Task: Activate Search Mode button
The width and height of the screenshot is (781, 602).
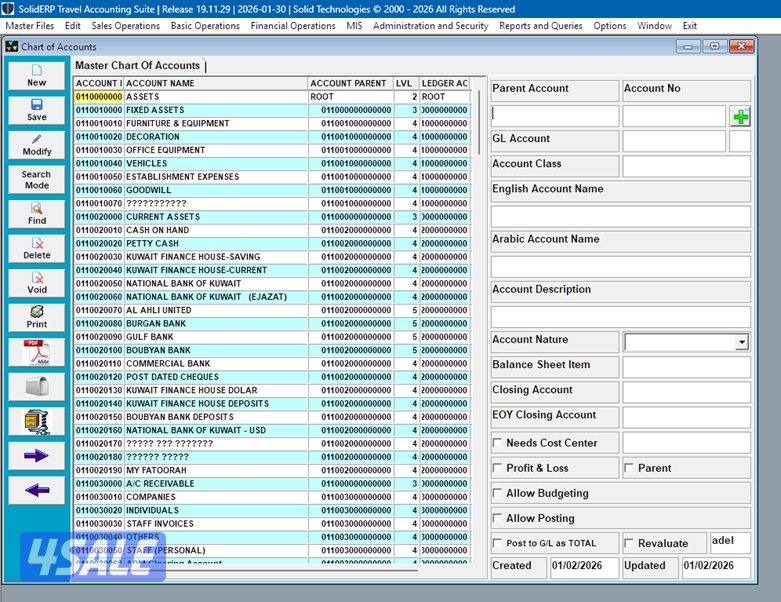Action: (36, 179)
